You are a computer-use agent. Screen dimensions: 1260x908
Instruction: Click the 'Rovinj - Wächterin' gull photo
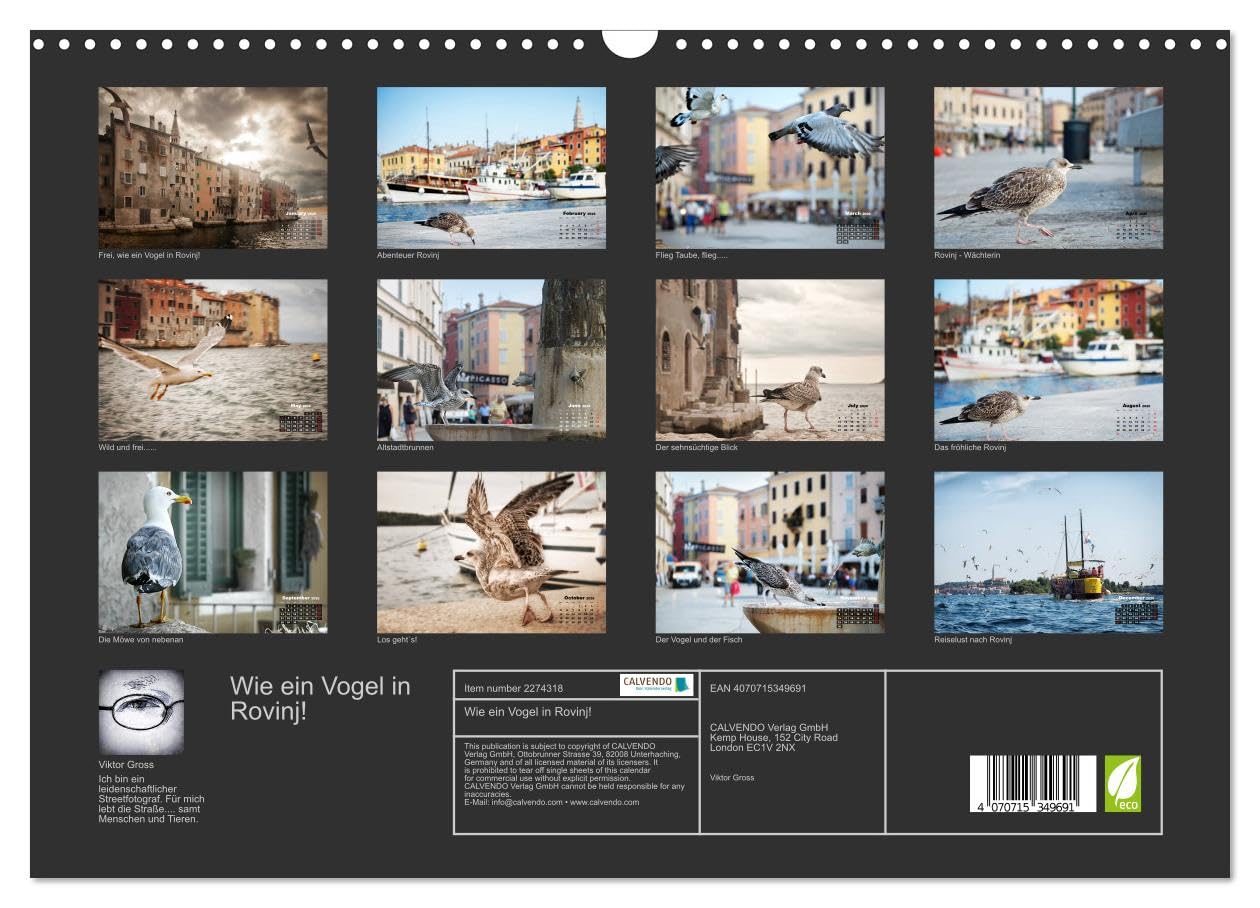(x=1048, y=168)
